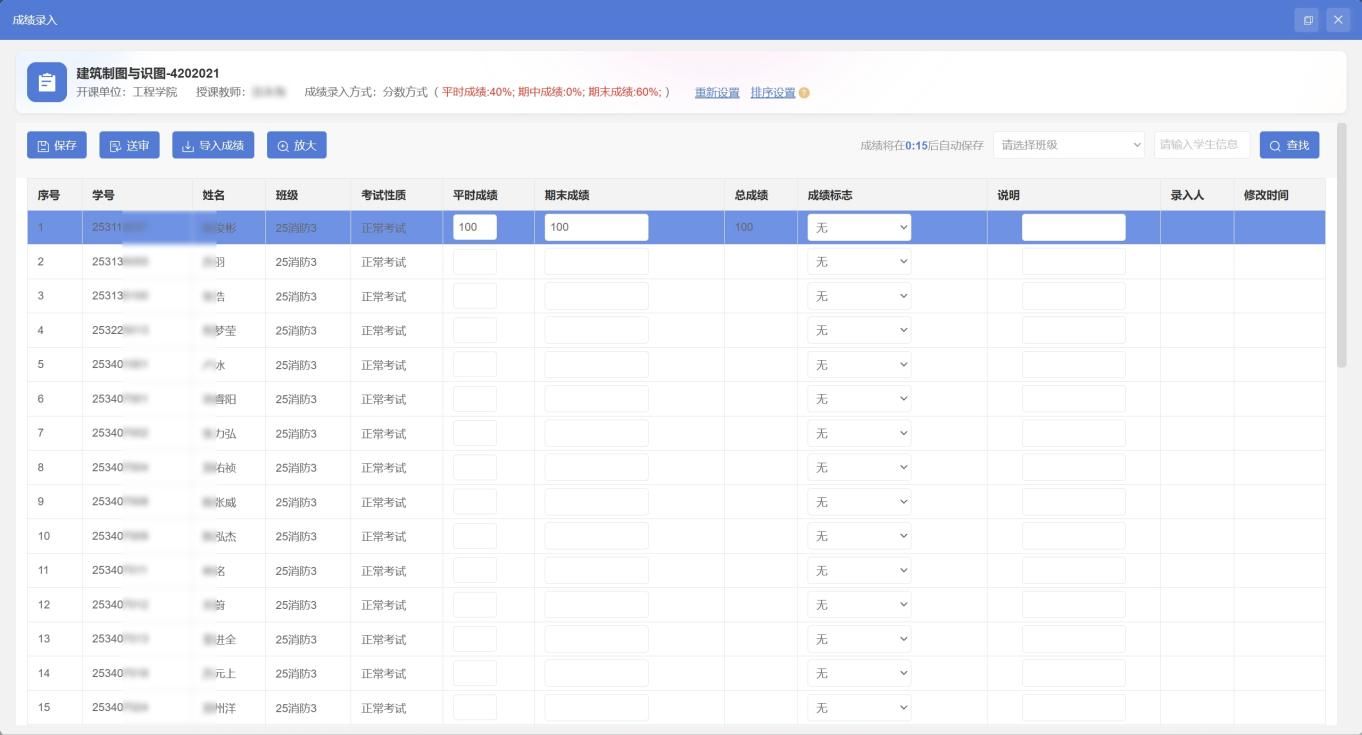Open 成绩标志 dropdown in row 10
This screenshot has width=1362, height=735.
859,537
